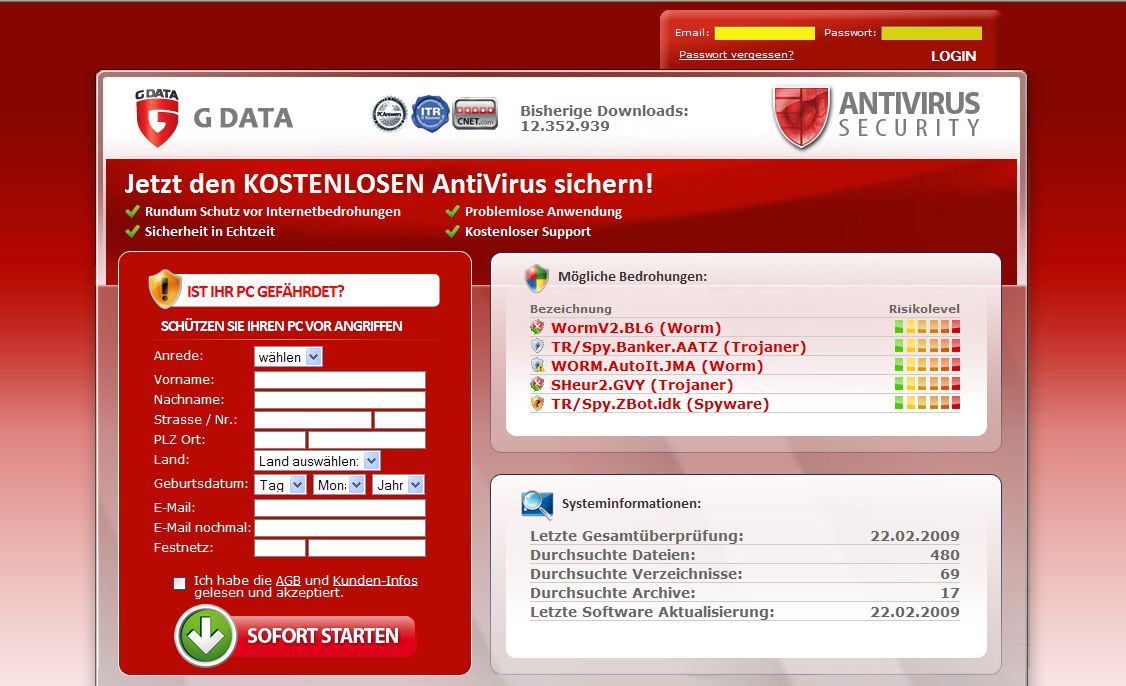Image resolution: width=1126 pixels, height=686 pixels.
Task: Click into the Strasse street name field
Action: pos(313,420)
